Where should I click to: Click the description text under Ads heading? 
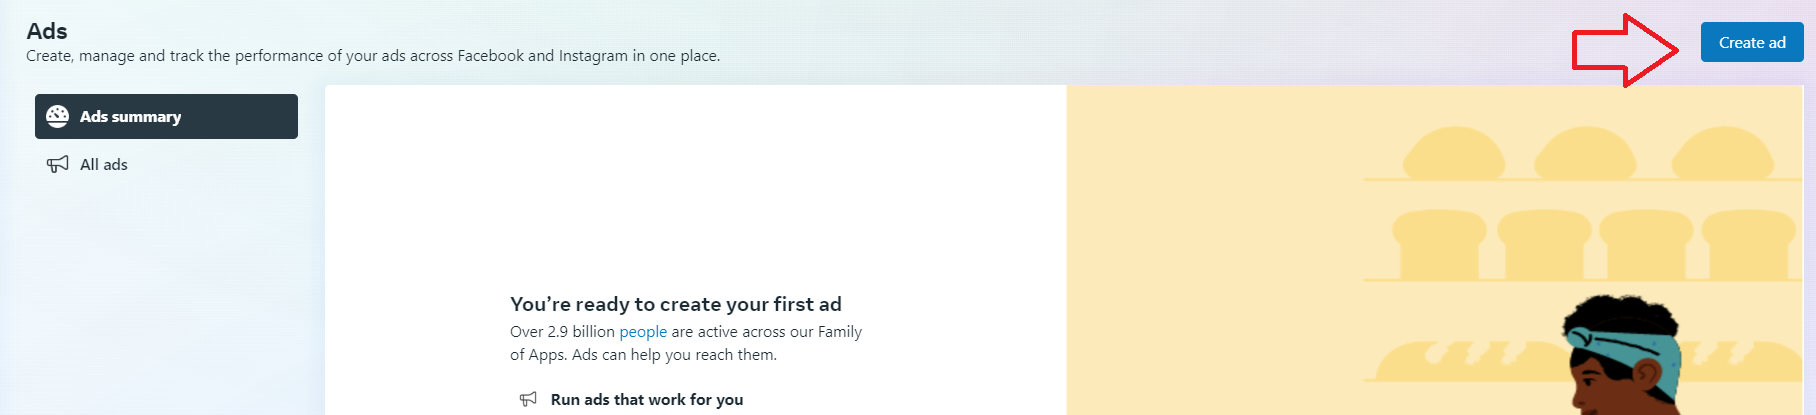click(x=373, y=56)
